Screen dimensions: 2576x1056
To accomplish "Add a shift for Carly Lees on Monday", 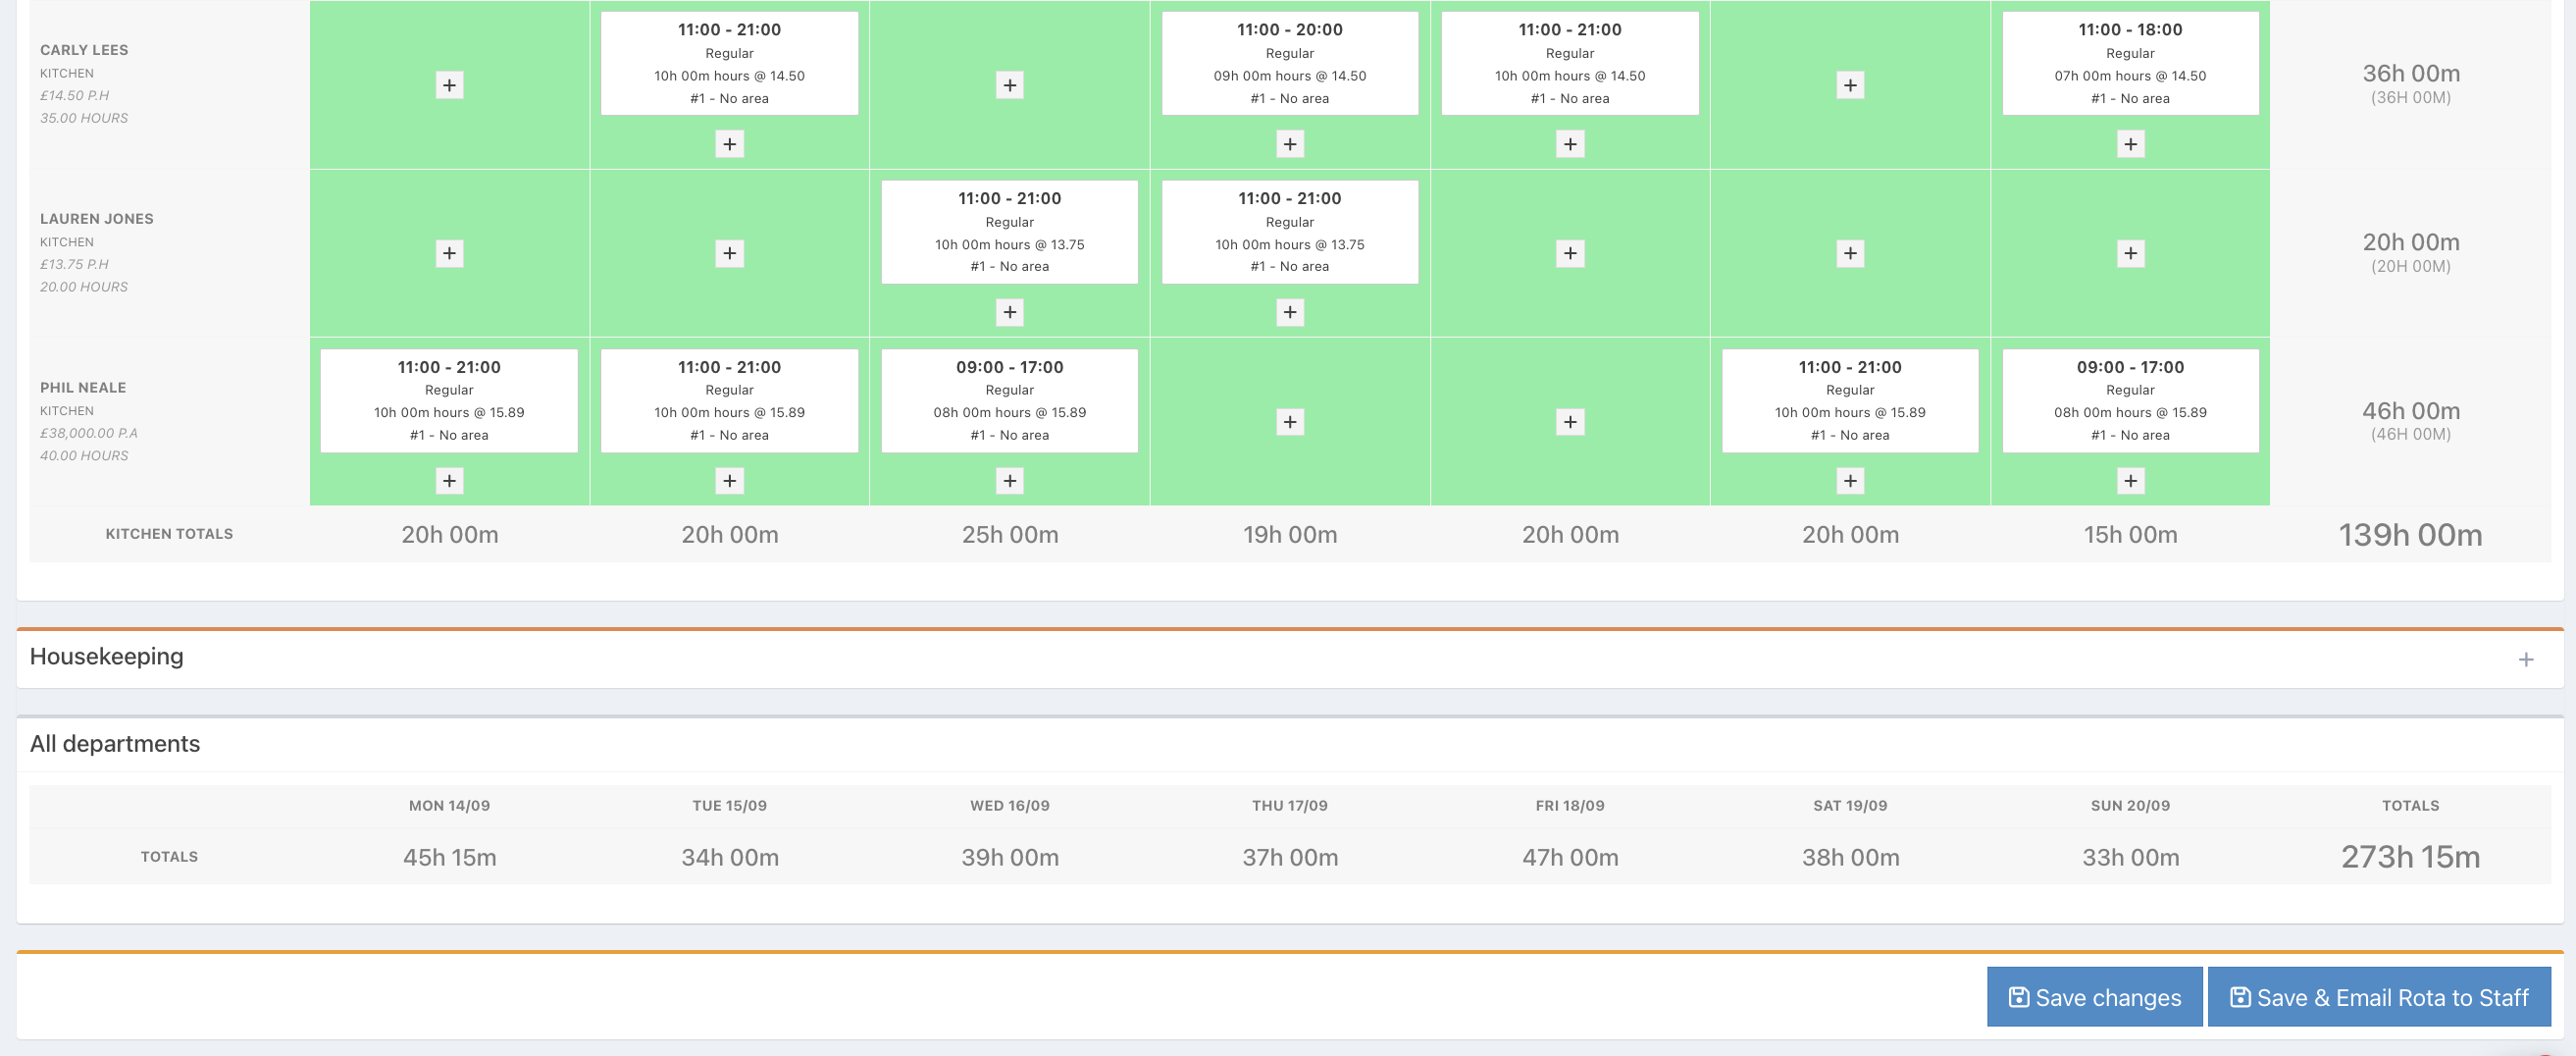I will pos(449,85).
